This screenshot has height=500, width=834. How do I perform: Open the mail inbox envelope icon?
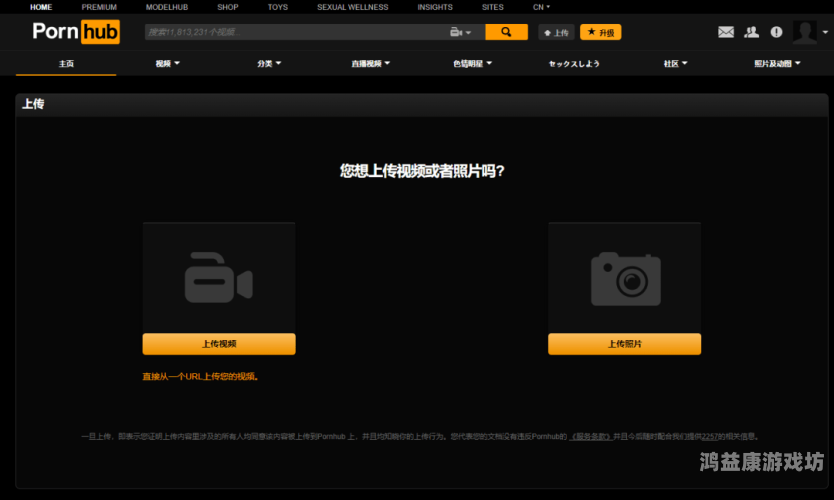pos(726,32)
